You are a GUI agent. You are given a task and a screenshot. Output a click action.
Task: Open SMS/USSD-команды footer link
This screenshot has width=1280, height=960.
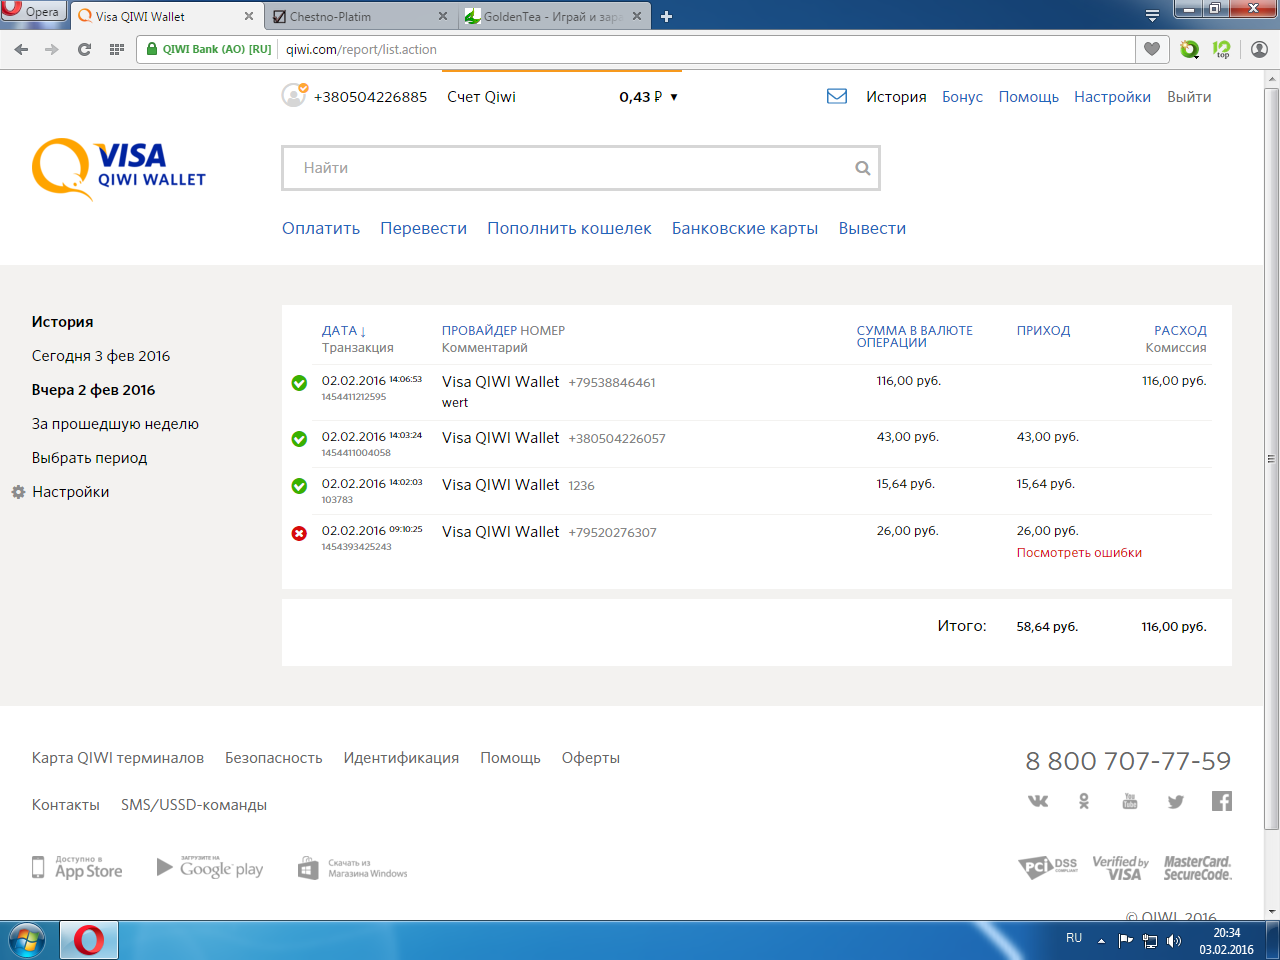click(x=194, y=805)
